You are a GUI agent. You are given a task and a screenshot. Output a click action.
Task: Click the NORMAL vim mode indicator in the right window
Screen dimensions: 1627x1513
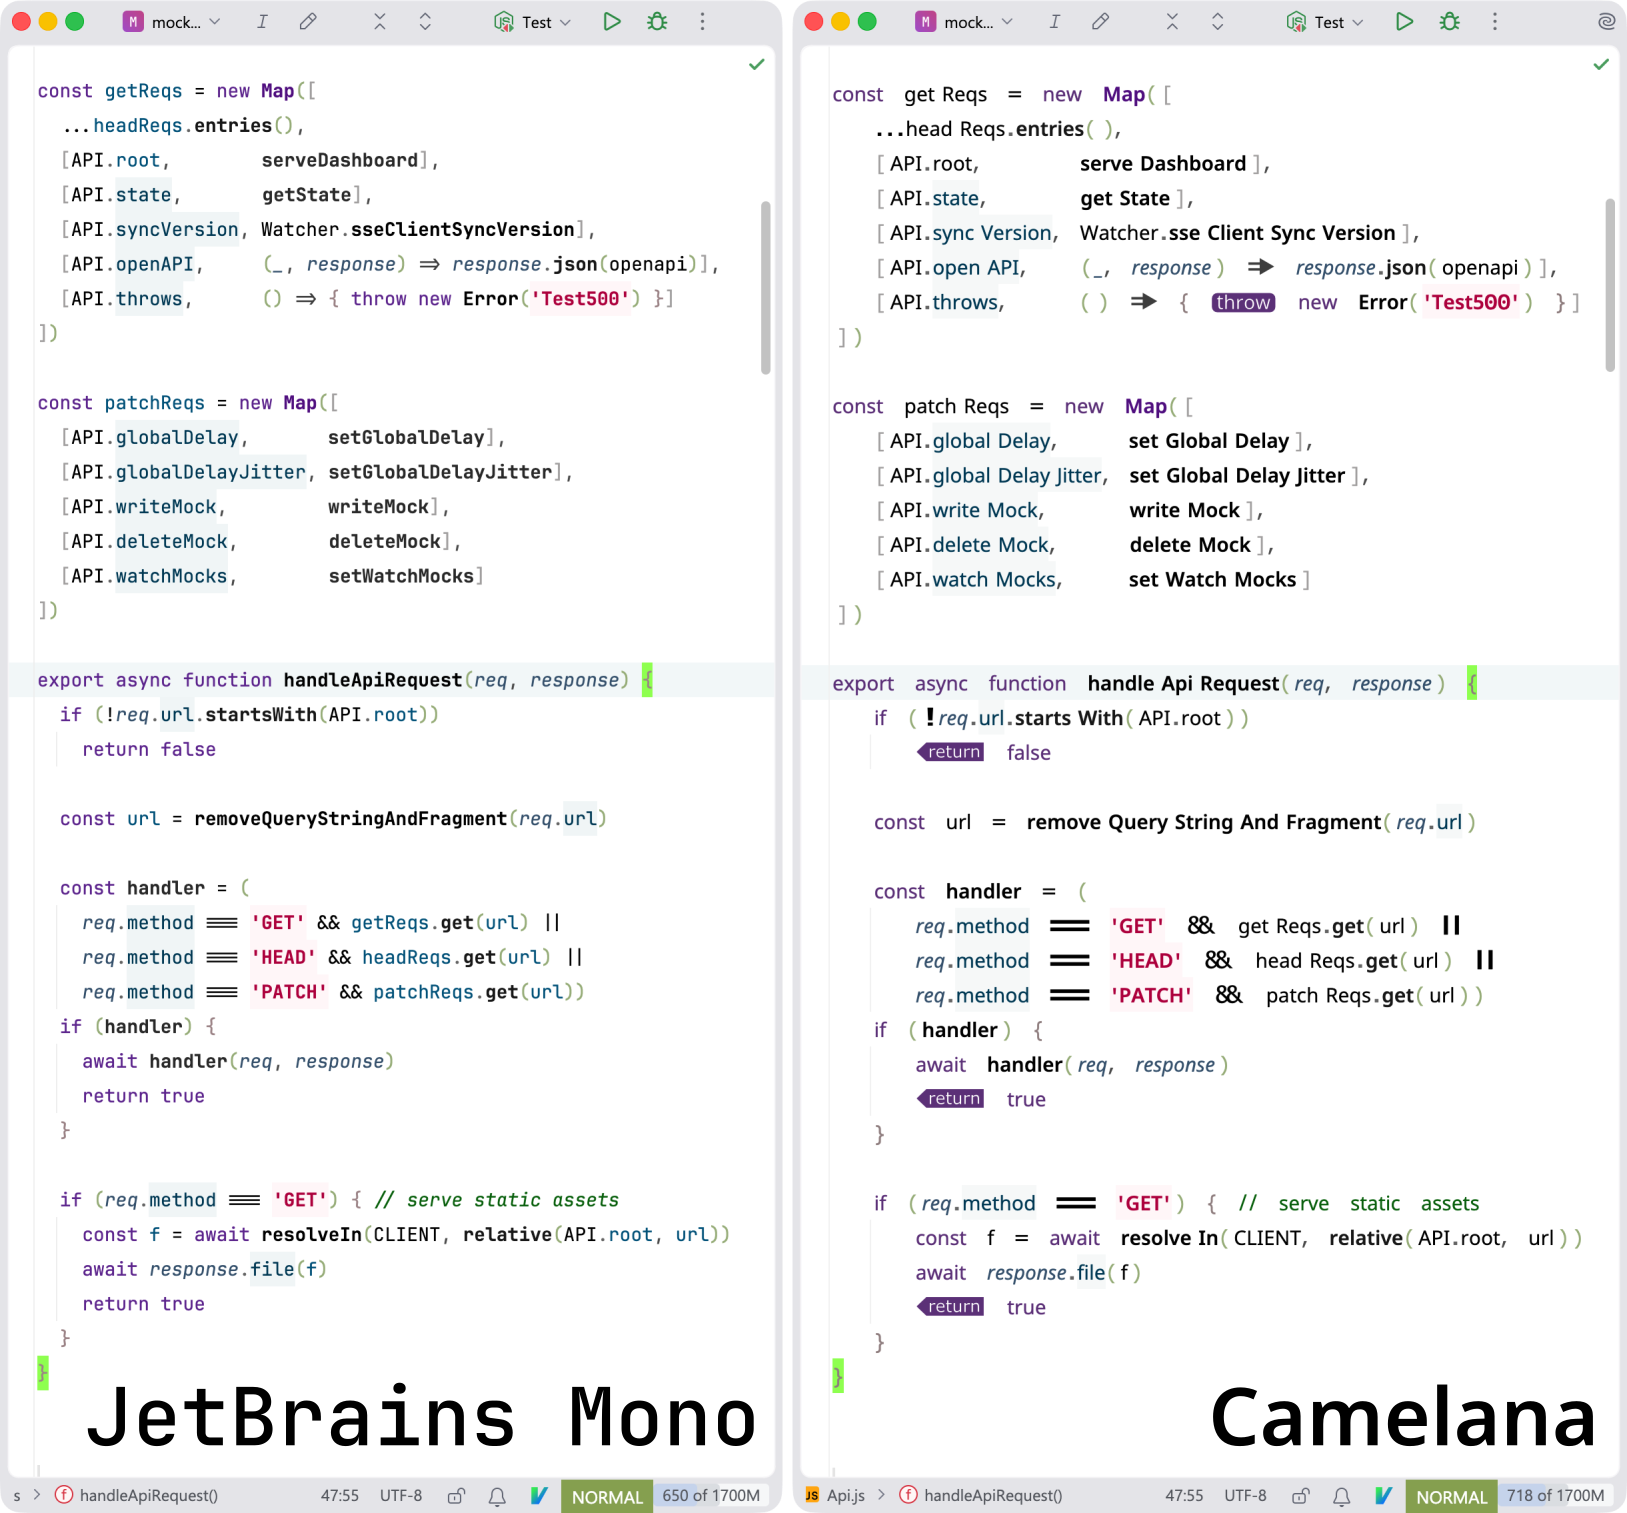pos(1451,1496)
